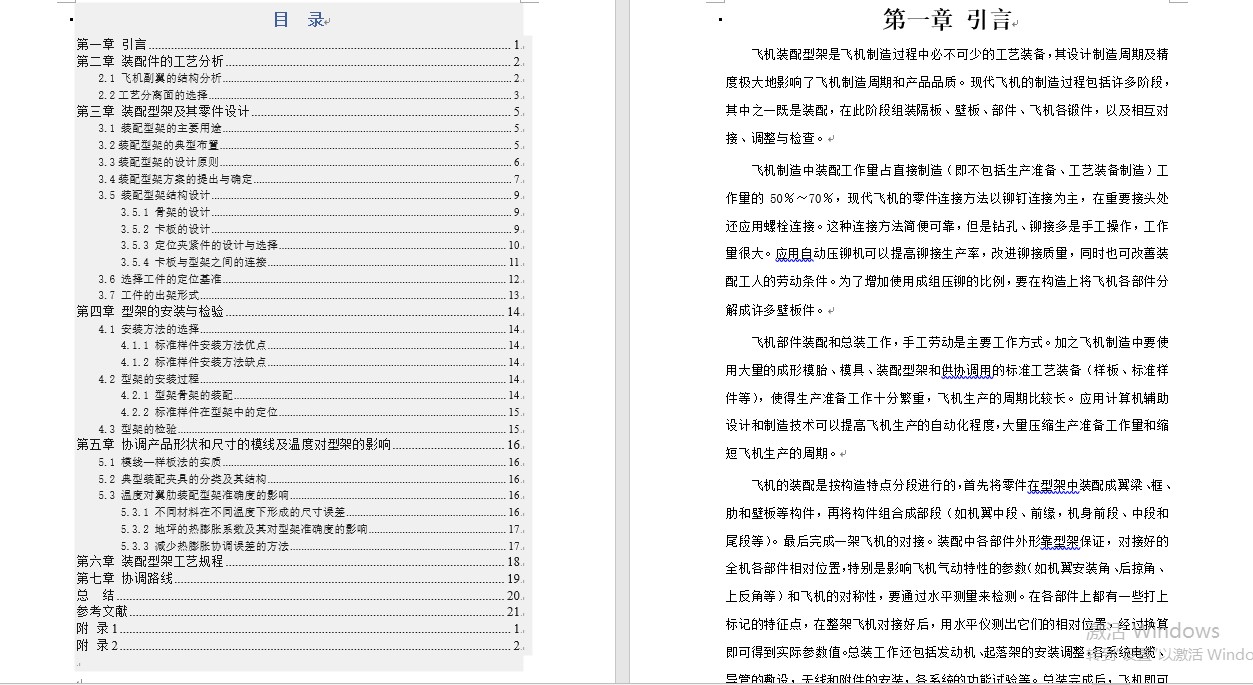This screenshot has height=685, width=1253.
Task: Go to 3.5.2 卡板的设计 entry
Action: pos(321,229)
